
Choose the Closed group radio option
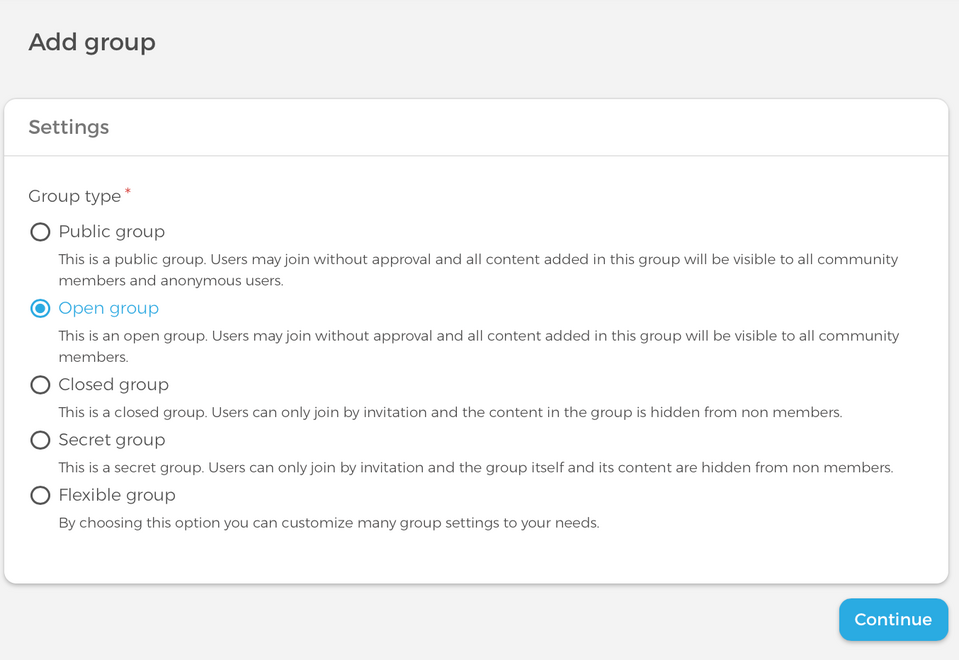[x=40, y=385]
